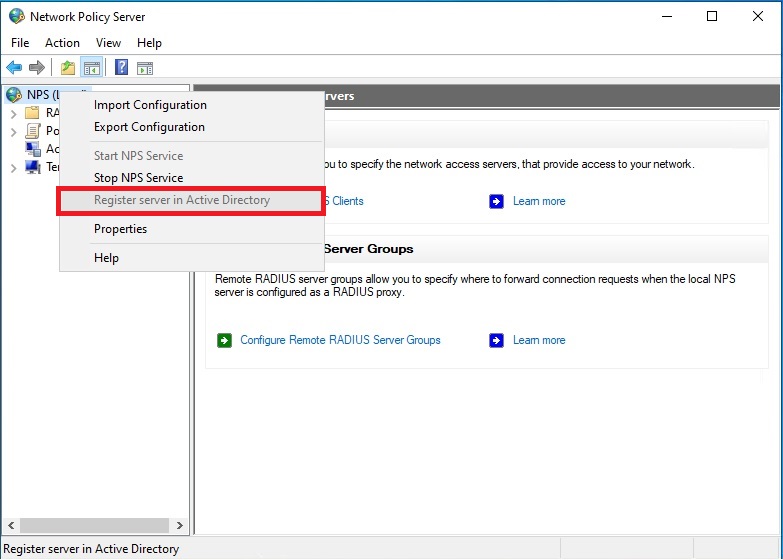The height and width of the screenshot is (560, 783).
Task: Click blue arrow icon next to Clients Learn more
Action: 496,201
